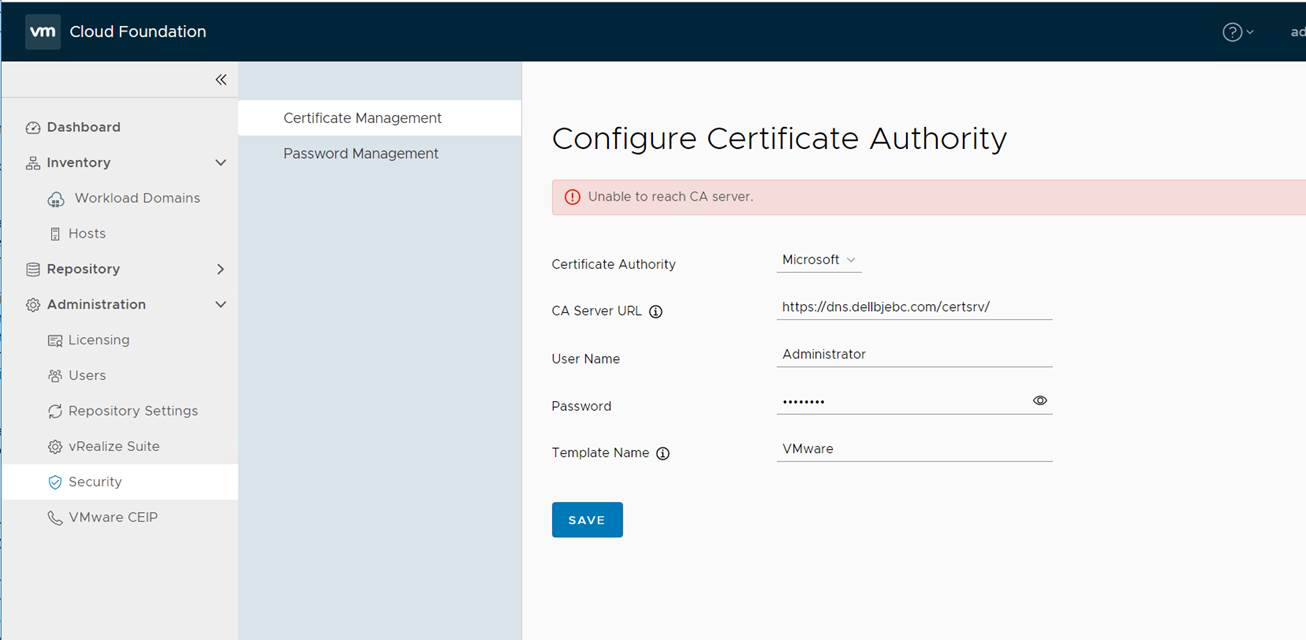
Task: Click the Inventory hierarchy icon
Action: pyautogui.click(x=33, y=163)
